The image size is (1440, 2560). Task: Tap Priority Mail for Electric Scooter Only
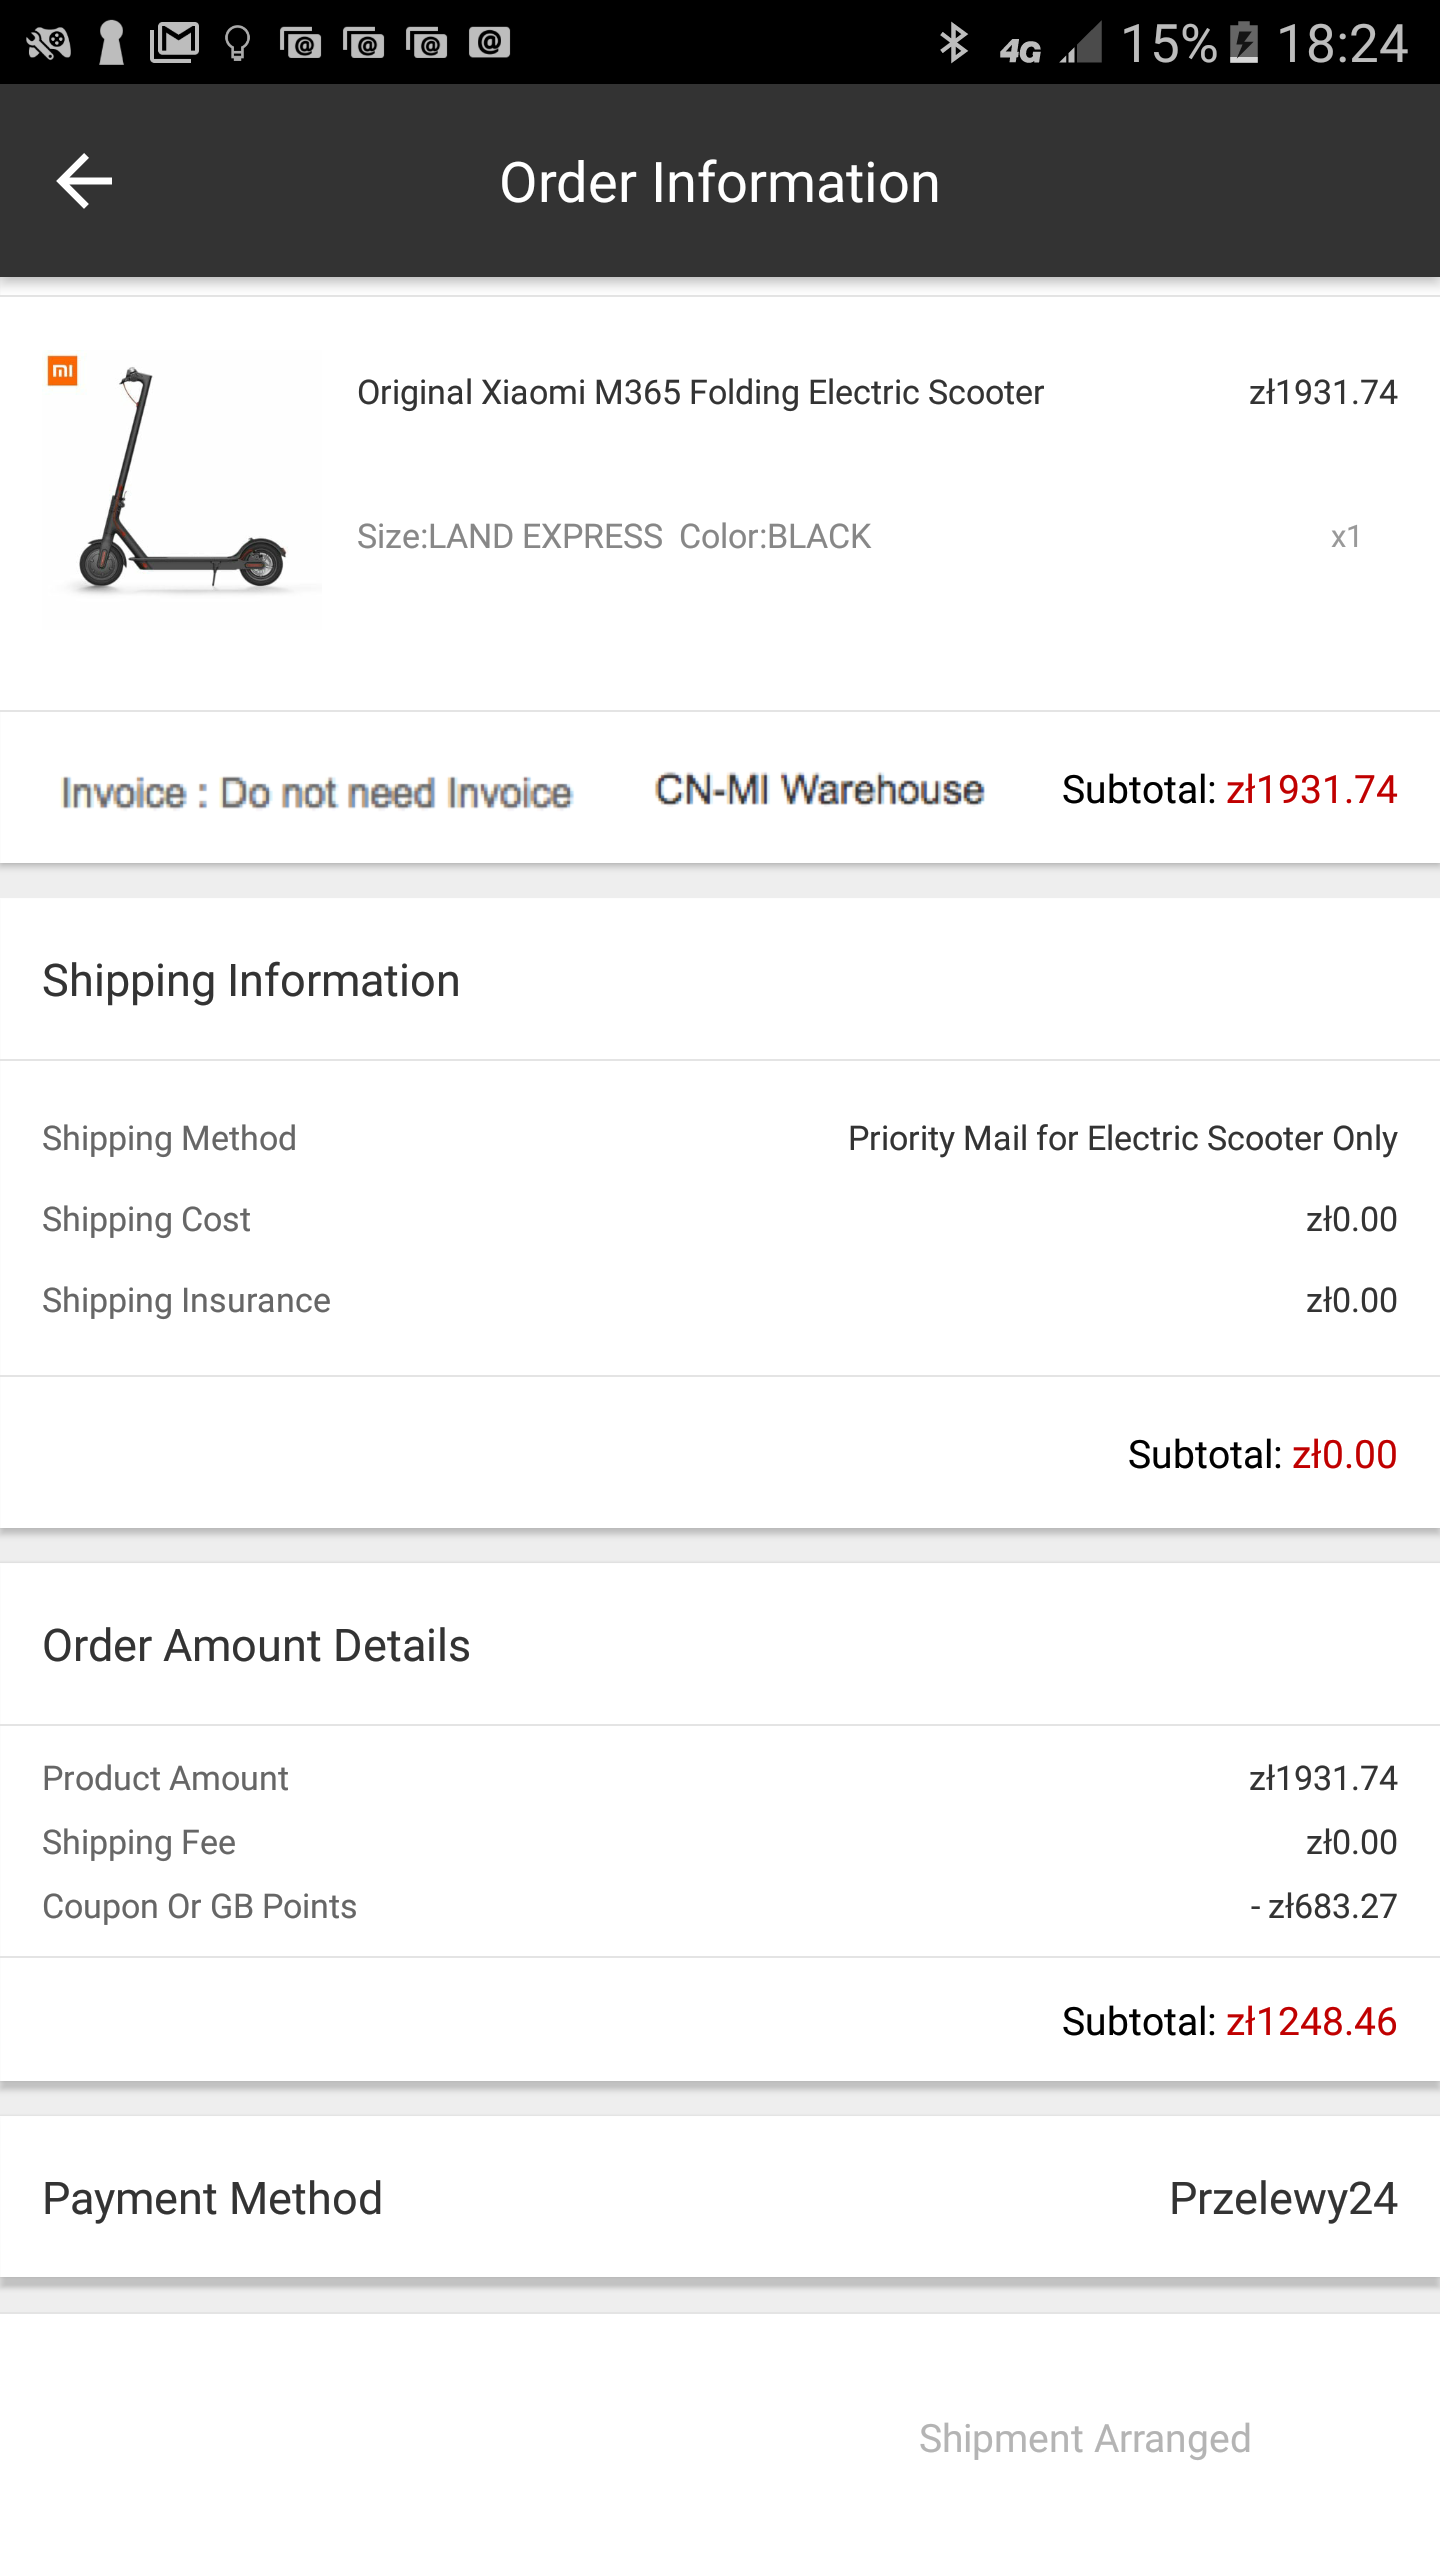pos(1122,1138)
